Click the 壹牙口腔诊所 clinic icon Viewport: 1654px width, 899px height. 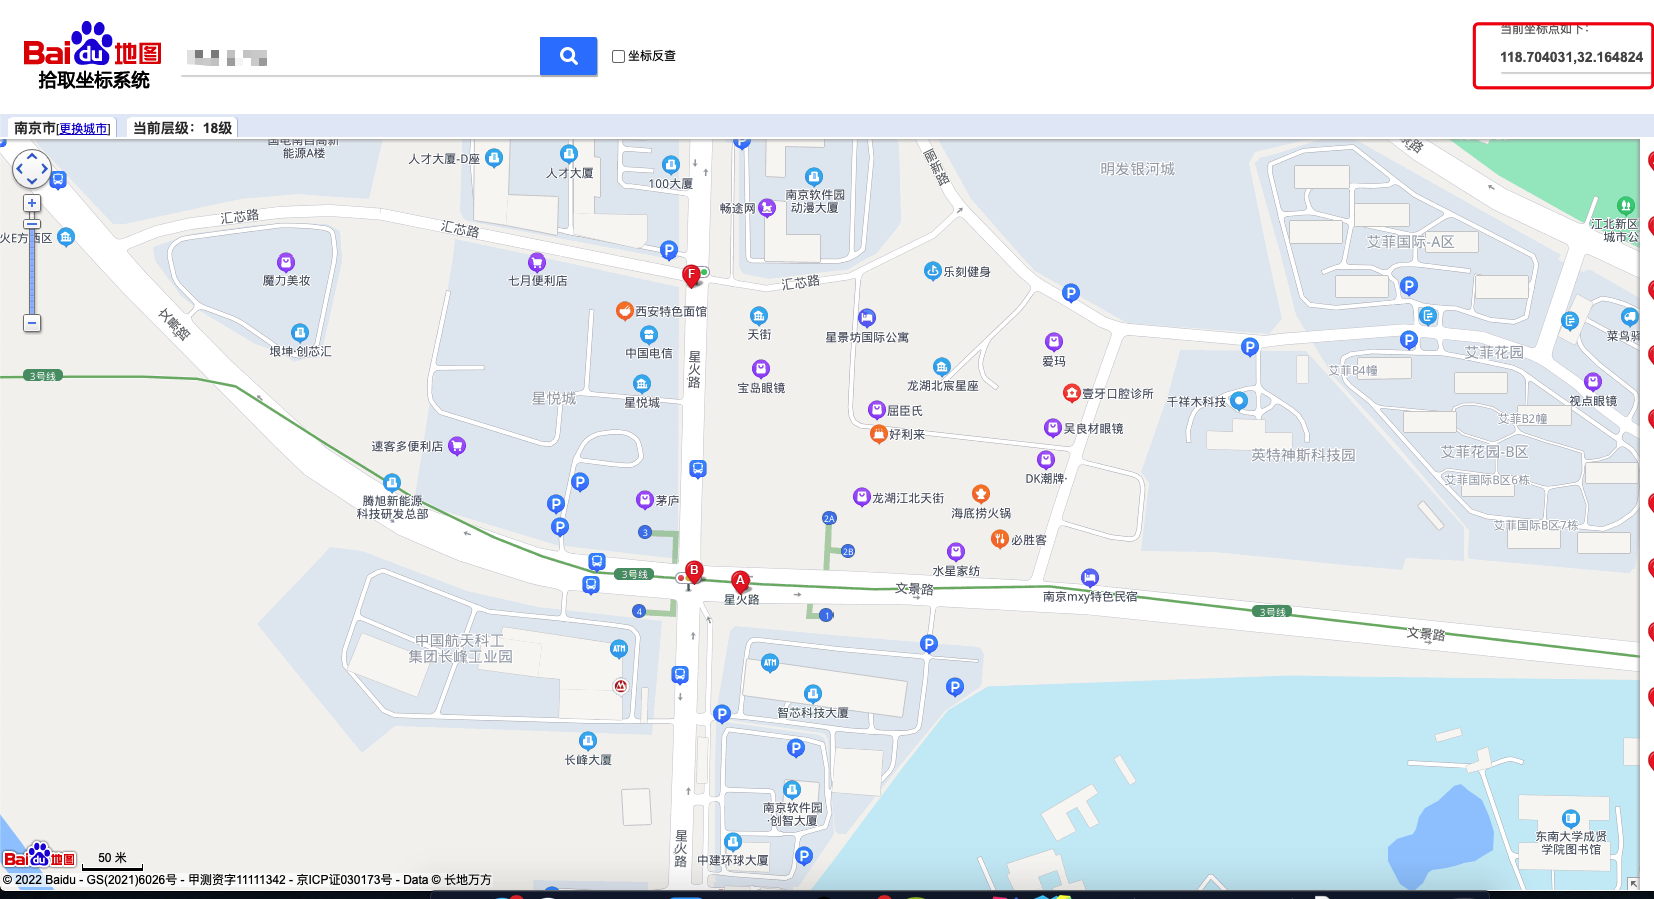tap(1071, 393)
